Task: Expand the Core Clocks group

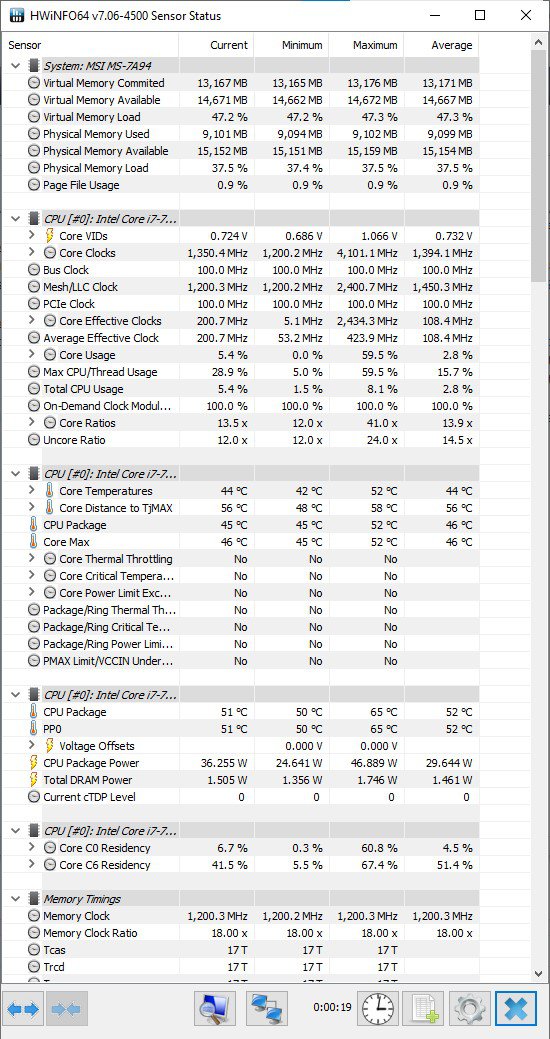Action: [32, 252]
